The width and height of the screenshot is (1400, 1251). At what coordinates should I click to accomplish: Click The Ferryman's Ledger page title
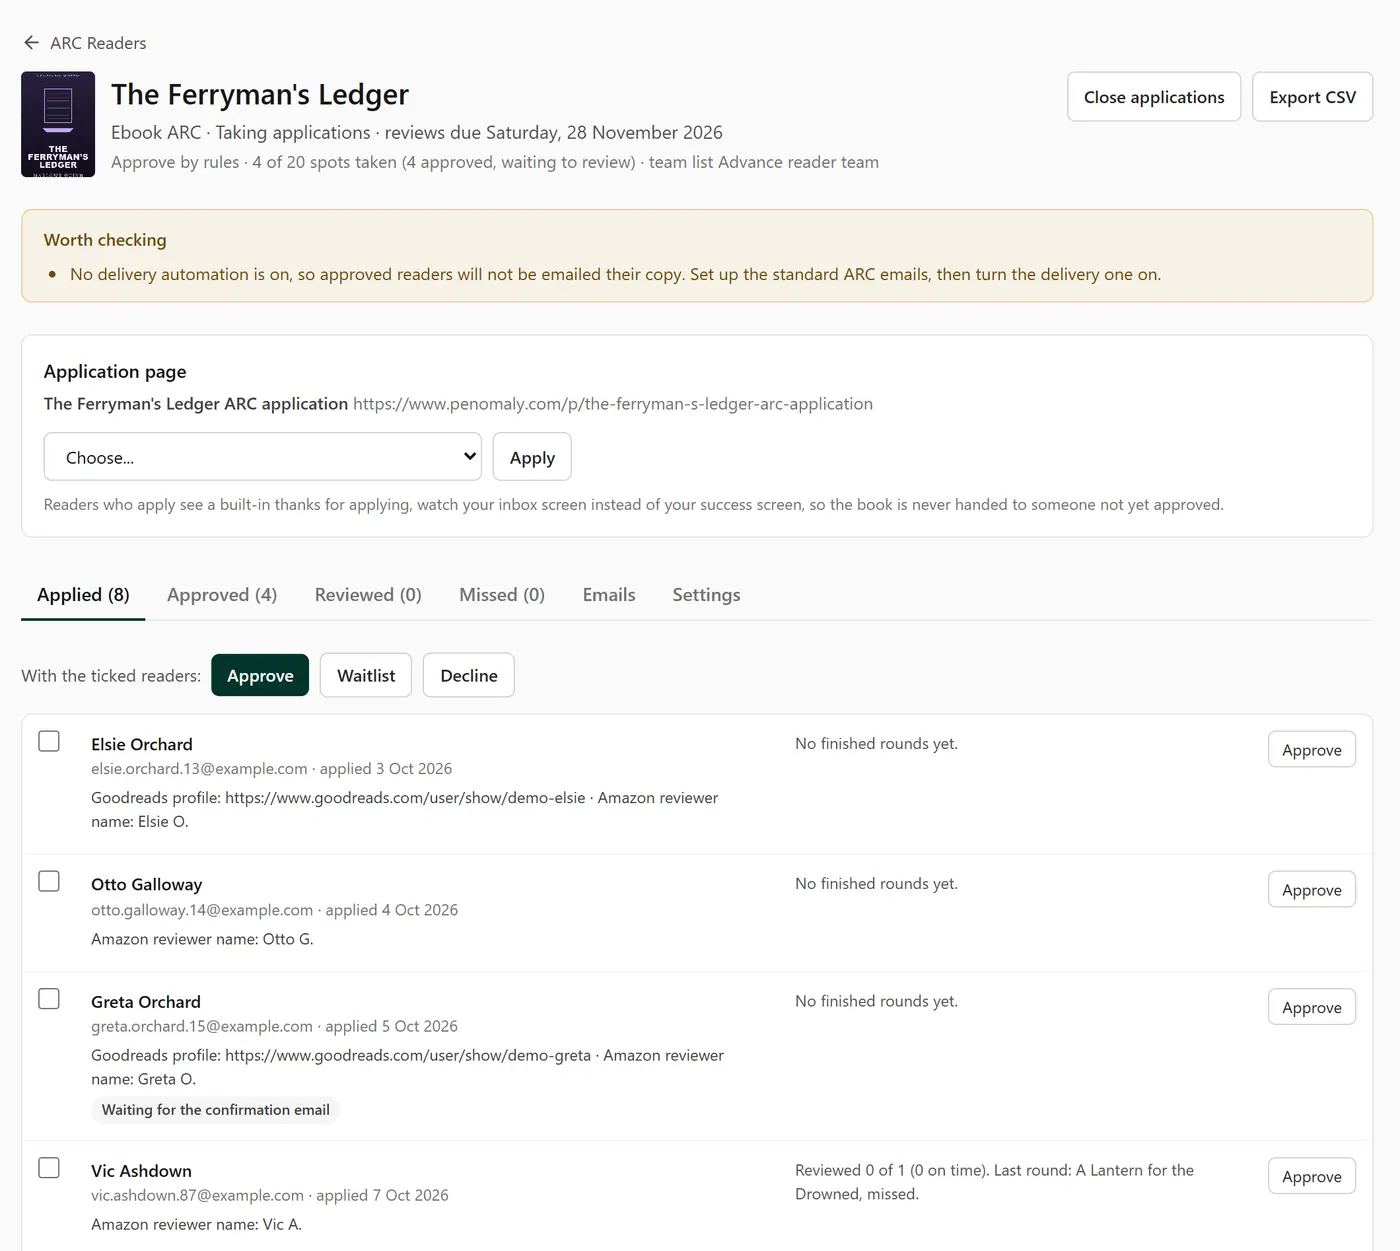(x=260, y=94)
